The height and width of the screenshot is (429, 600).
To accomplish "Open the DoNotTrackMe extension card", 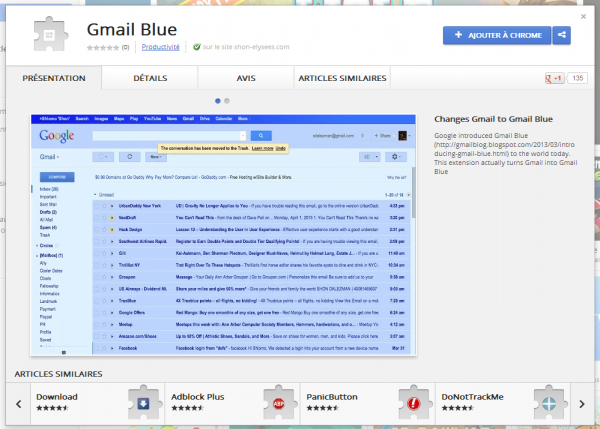I will tap(503, 404).
